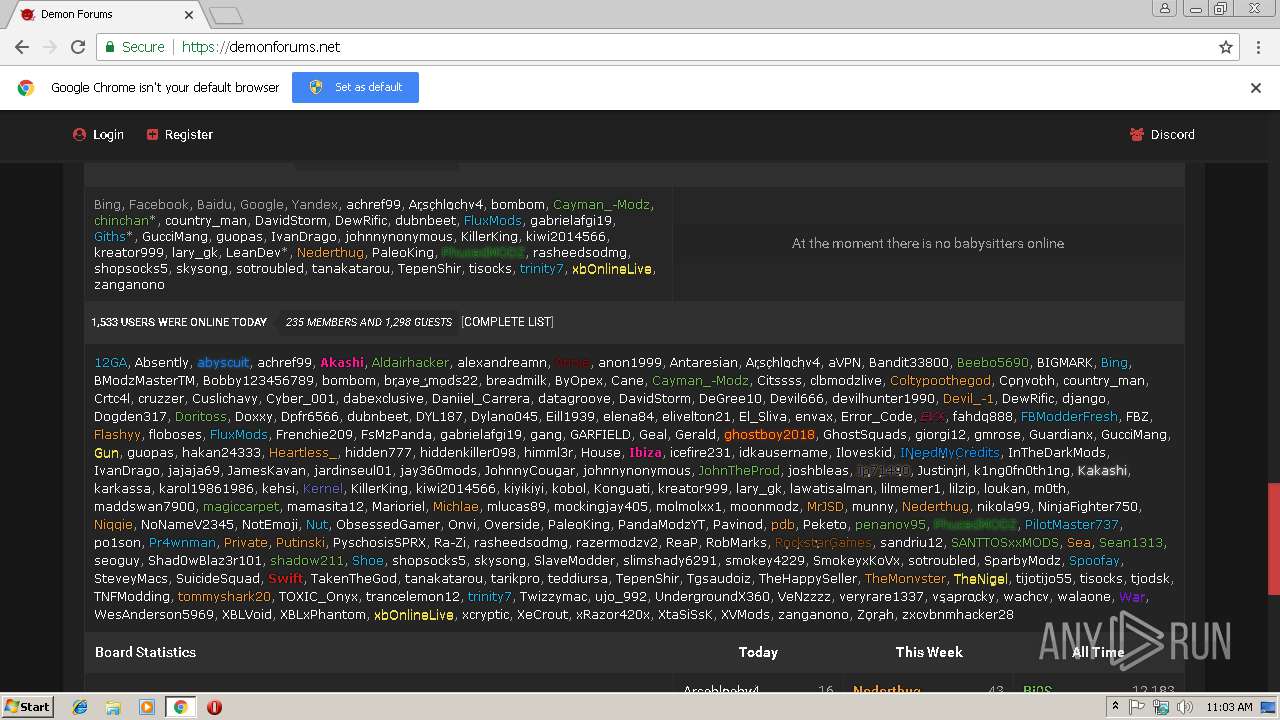The width and height of the screenshot is (1280, 720).
Task: Show hidden system tray icons
Action: pyautogui.click(x=1115, y=707)
